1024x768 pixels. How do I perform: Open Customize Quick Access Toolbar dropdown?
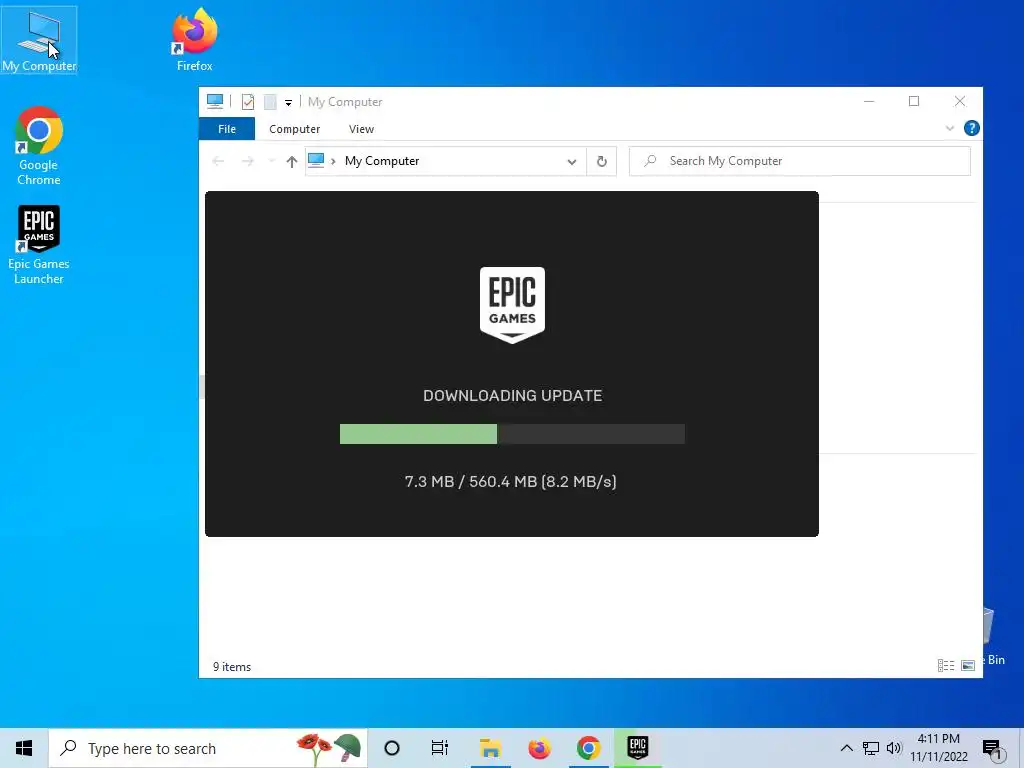pos(288,103)
